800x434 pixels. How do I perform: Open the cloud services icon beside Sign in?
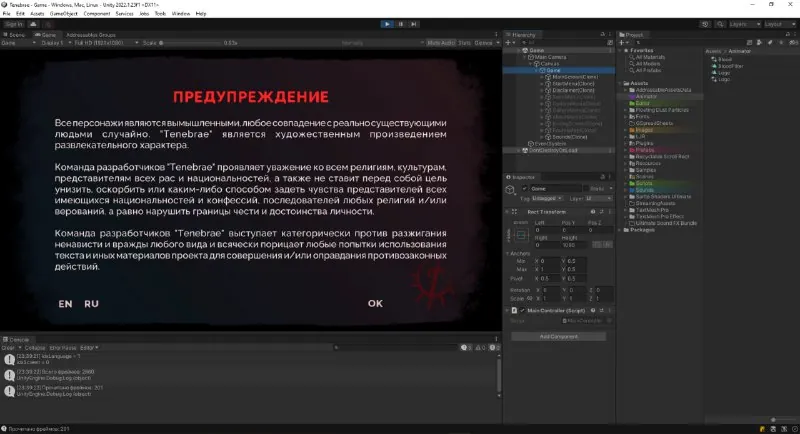[x=33, y=24]
